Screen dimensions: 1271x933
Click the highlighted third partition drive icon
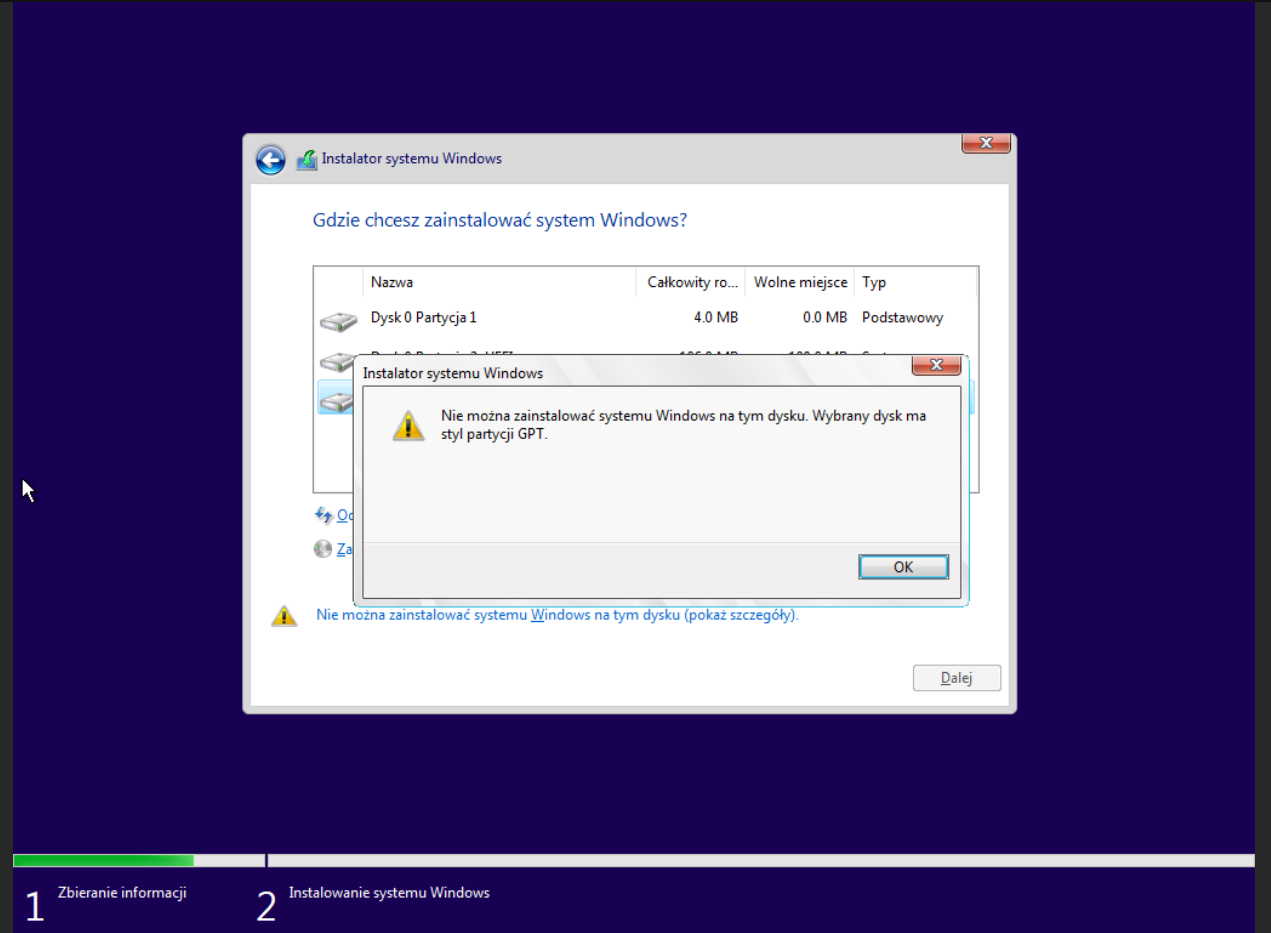[335, 400]
